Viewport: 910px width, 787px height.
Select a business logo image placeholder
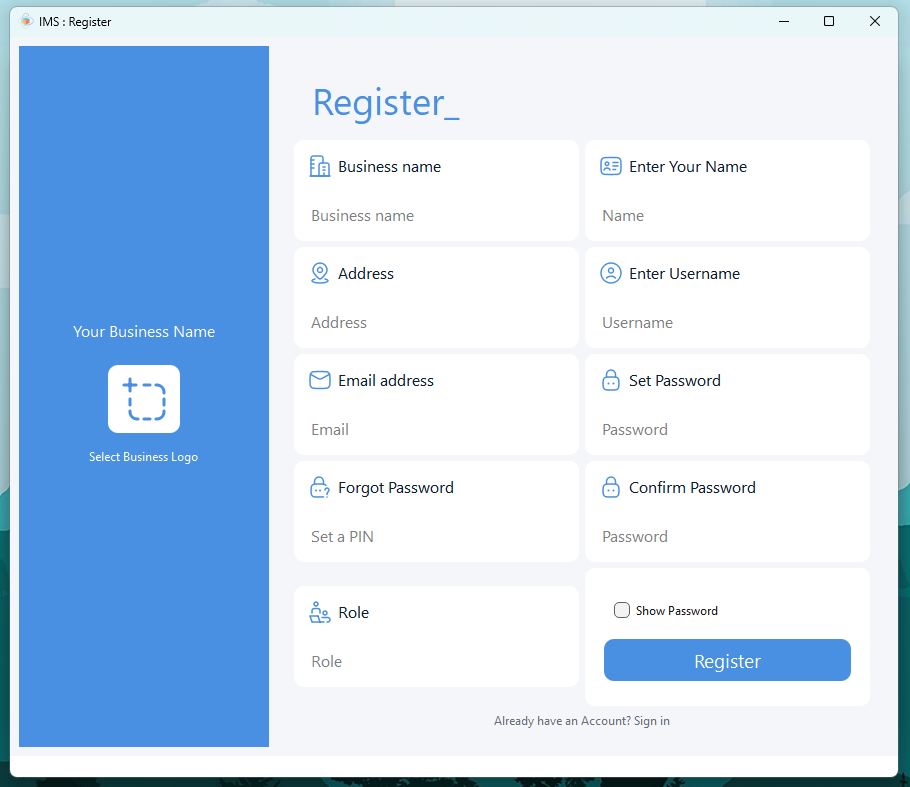(144, 399)
